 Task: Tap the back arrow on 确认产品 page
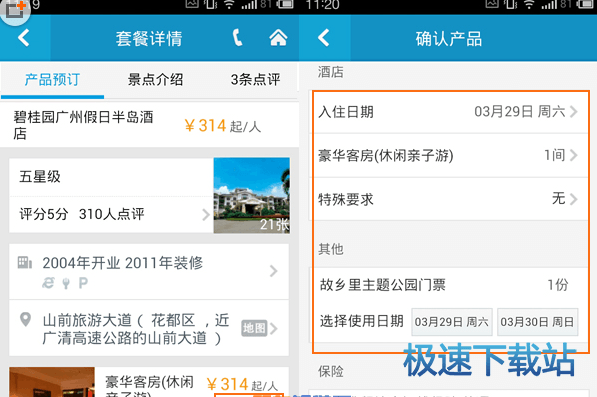pos(324,38)
